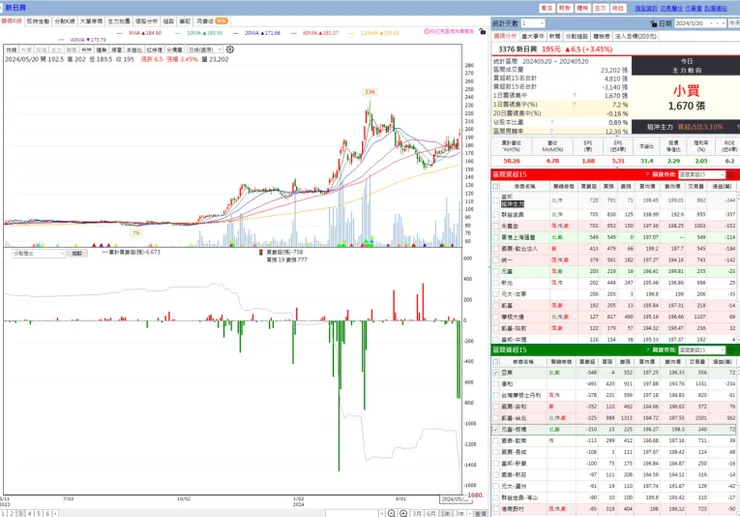This screenshot has width=740, height=517.
Task: Zoom in the chart with the plus magnifier
Action: tap(404, 513)
